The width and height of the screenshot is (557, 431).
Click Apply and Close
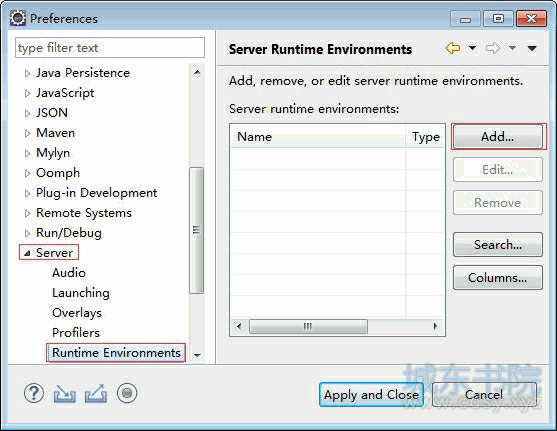(371, 394)
